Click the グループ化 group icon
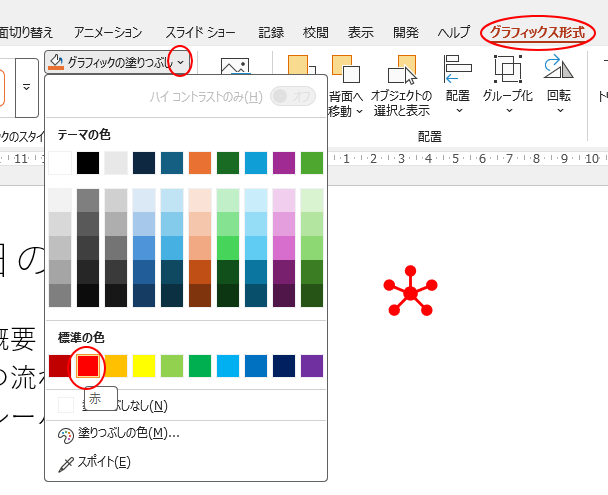This screenshot has width=608, height=495. tap(508, 69)
